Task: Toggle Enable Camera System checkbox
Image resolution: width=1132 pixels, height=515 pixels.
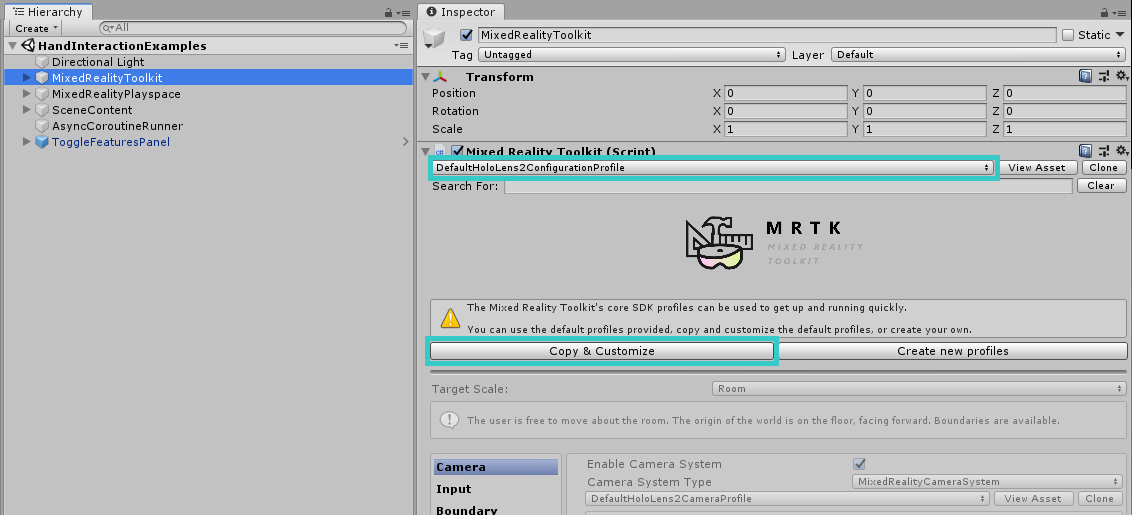Action: click(x=859, y=464)
